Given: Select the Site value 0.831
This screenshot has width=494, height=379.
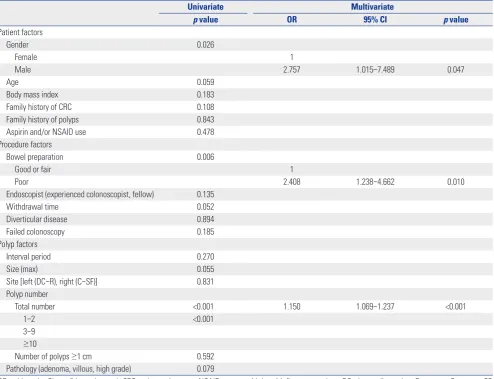Looking at the screenshot, I should 205,282.
